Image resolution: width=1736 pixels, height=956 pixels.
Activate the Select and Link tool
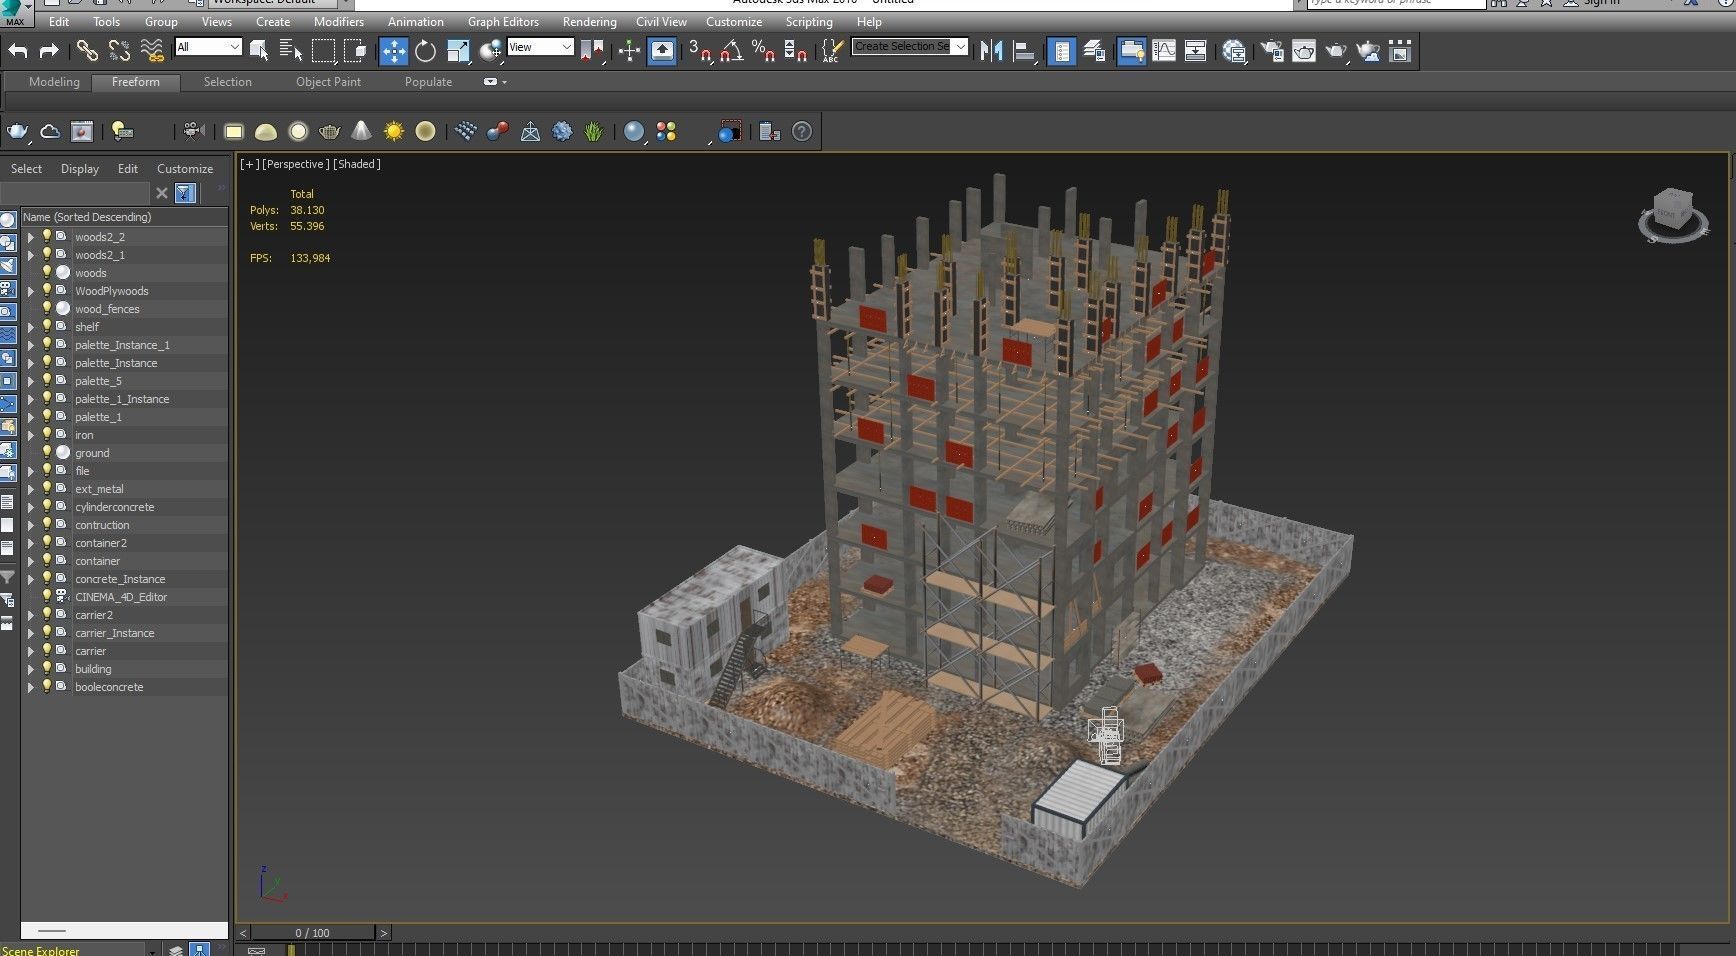tap(88, 50)
